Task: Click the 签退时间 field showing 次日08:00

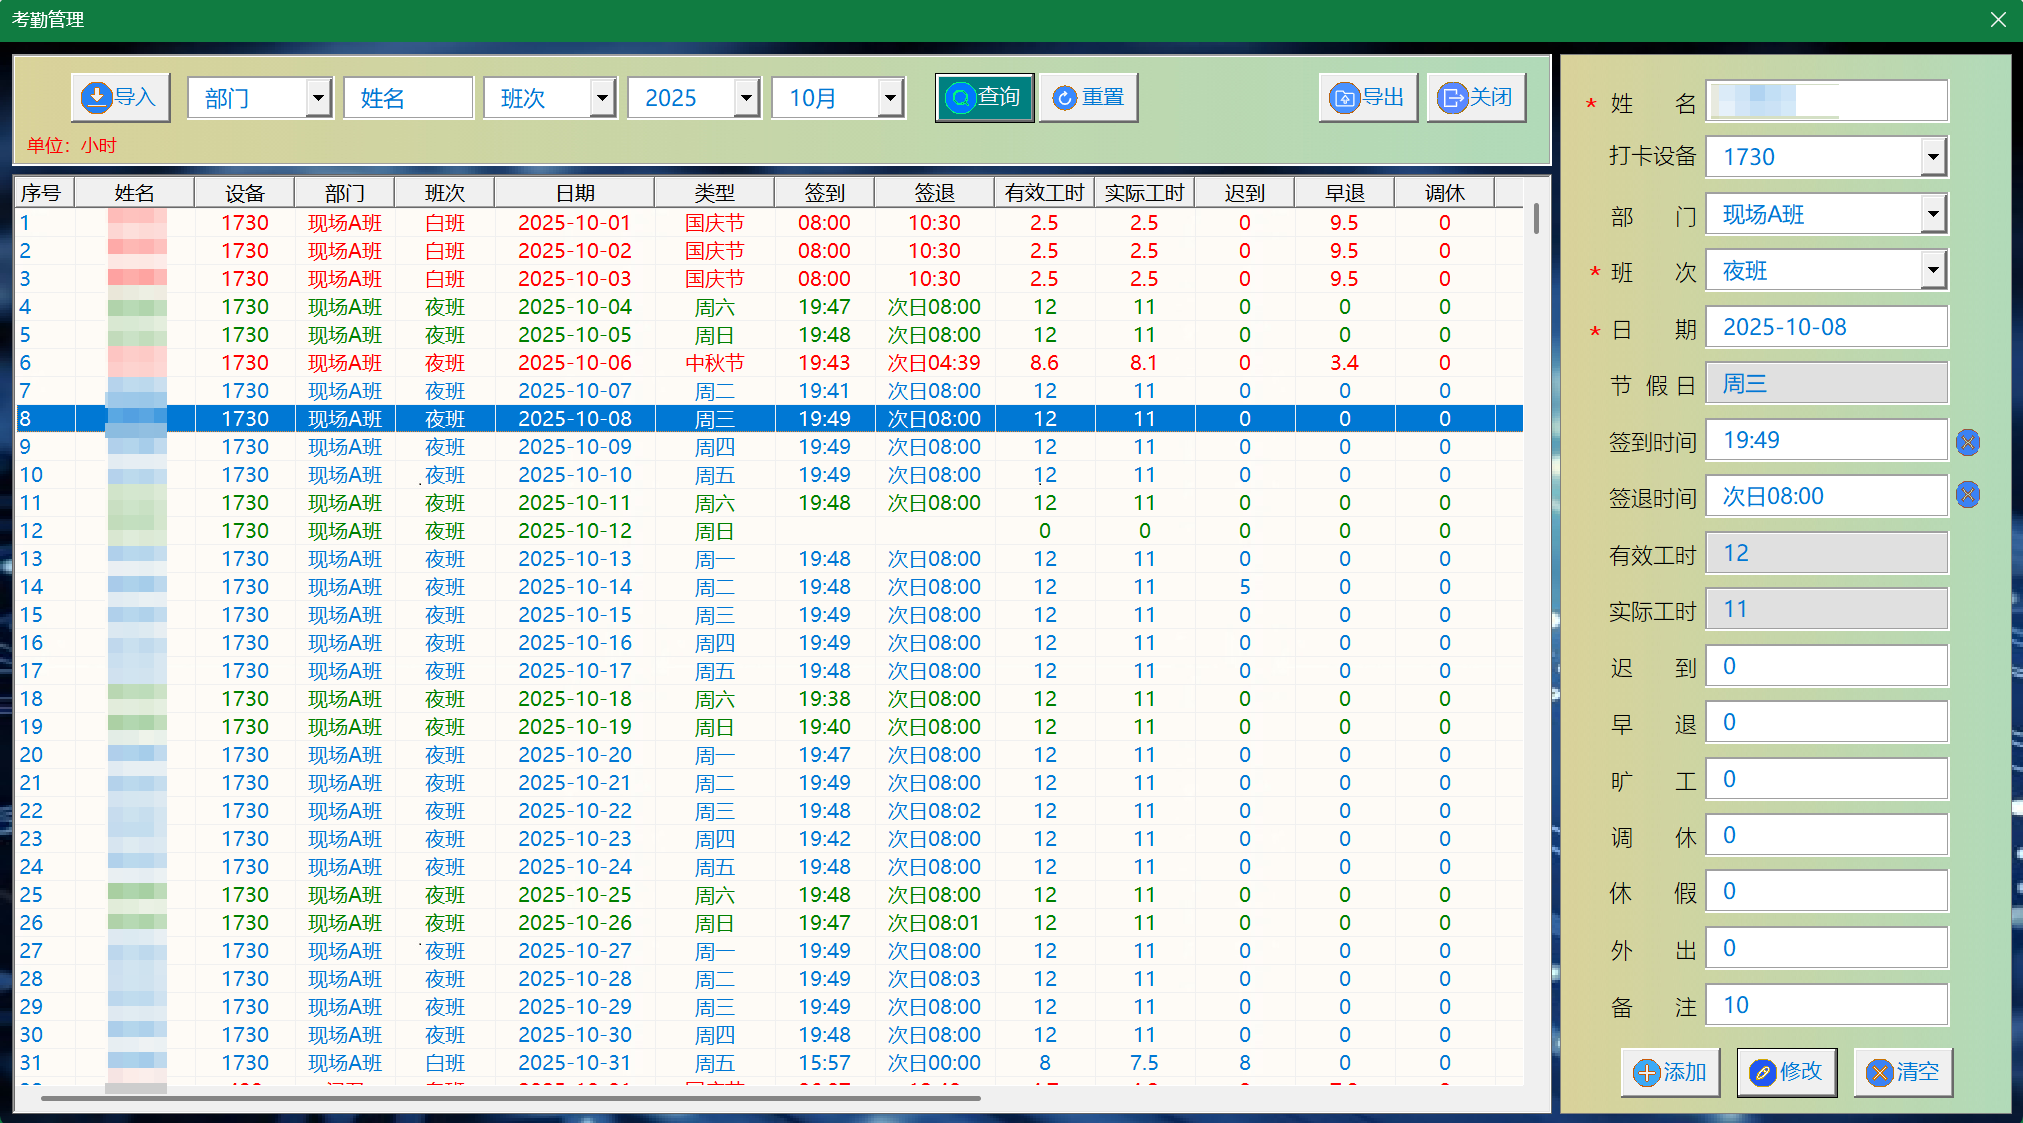Action: [1827, 496]
